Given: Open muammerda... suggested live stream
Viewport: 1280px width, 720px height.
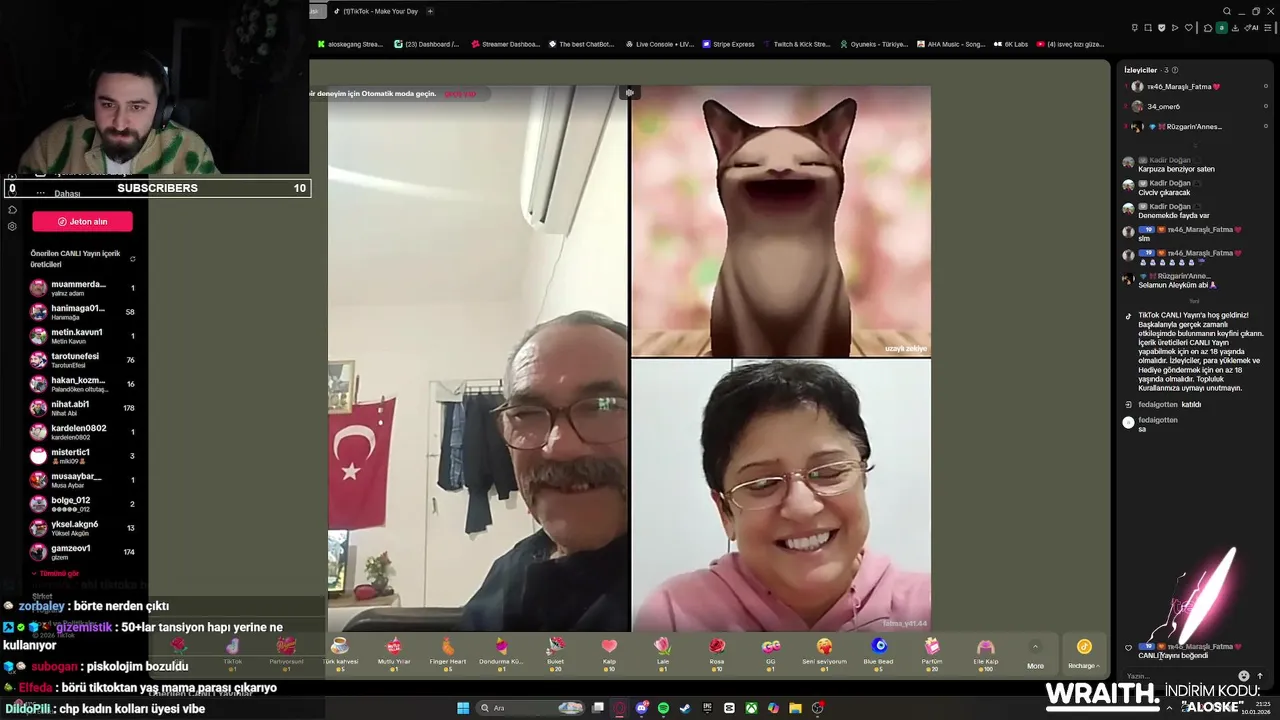Looking at the screenshot, I should [x=82, y=288].
